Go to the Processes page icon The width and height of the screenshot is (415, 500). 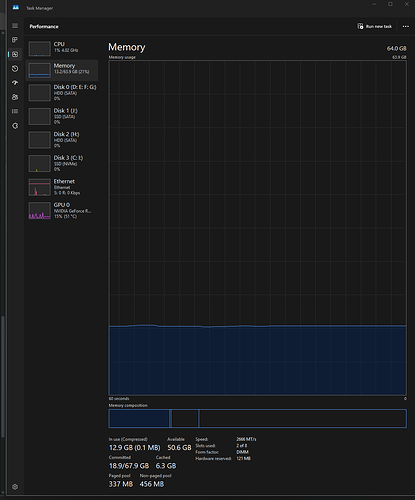15,40
